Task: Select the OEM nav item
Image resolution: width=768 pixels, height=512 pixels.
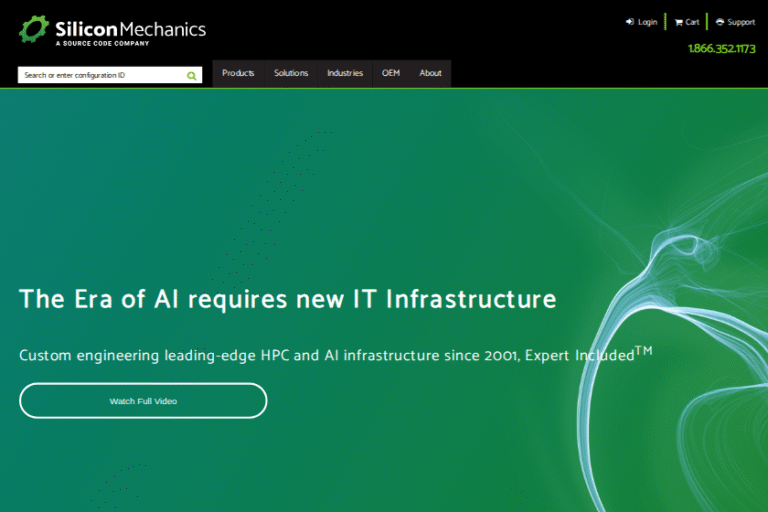Action: (x=391, y=73)
